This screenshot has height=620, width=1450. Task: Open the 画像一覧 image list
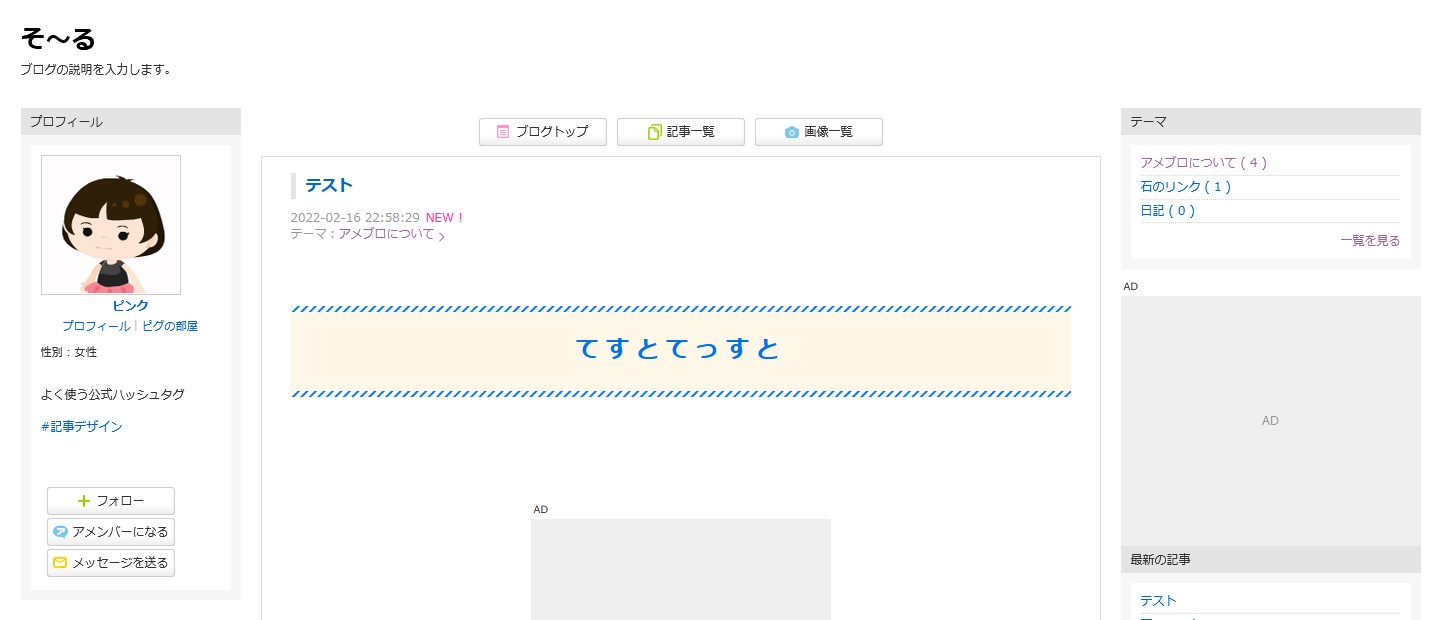click(x=819, y=132)
